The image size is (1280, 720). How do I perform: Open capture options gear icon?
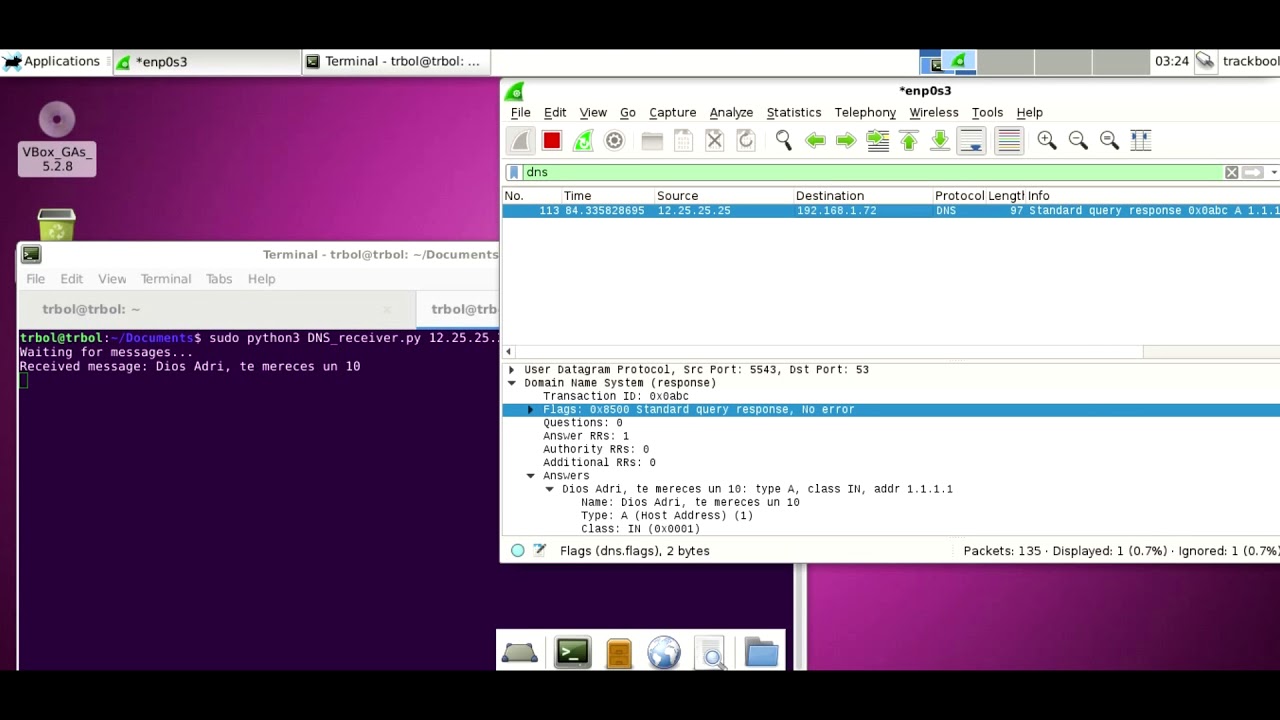tap(614, 141)
